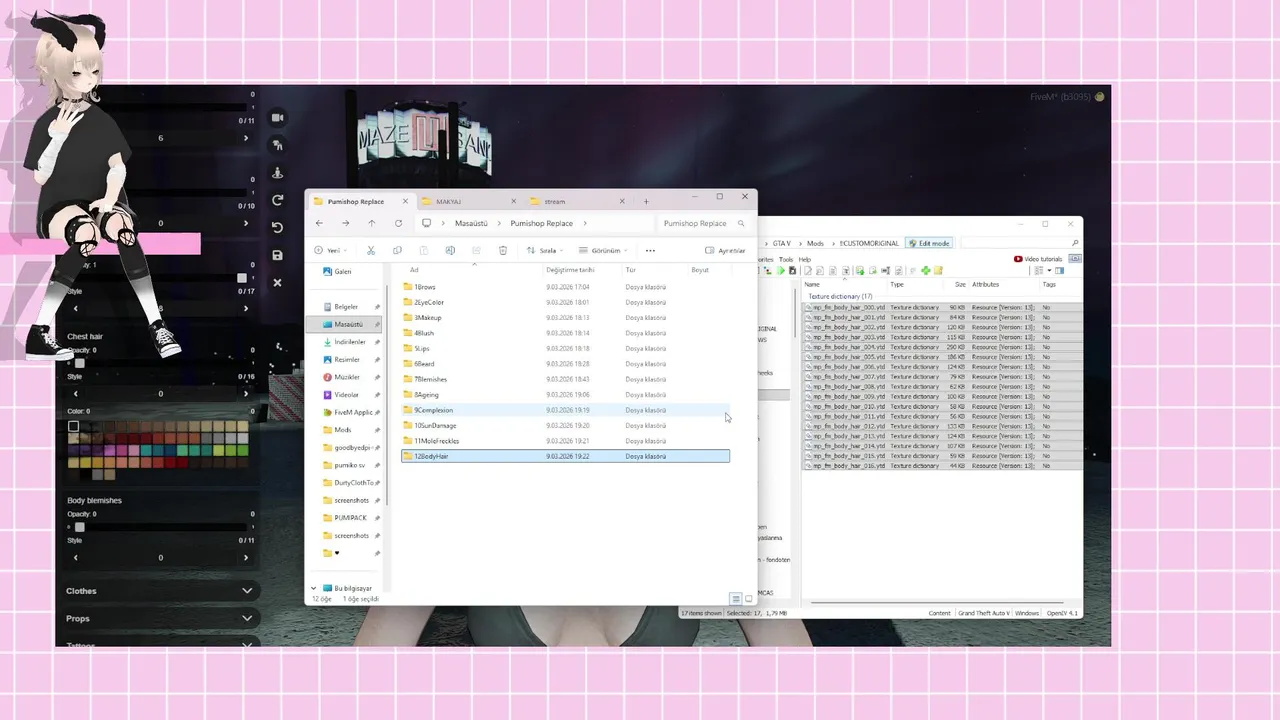1280x720 pixels.
Task: Open the three-dots more options in Explorer
Action: point(650,250)
